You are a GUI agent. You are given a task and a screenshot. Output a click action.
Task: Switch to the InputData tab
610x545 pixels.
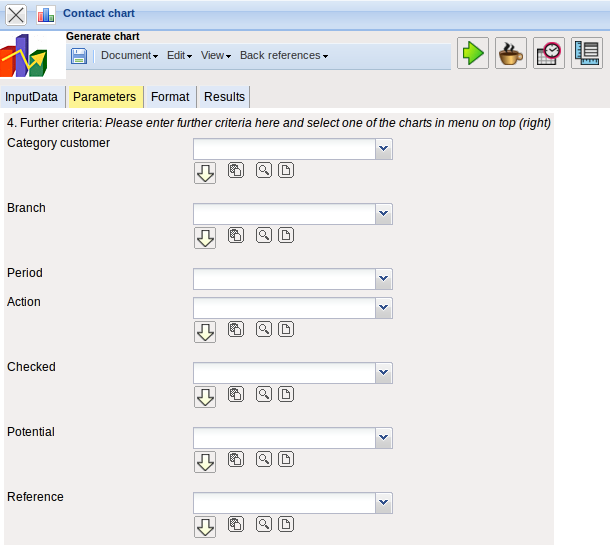[x=32, y=97]
